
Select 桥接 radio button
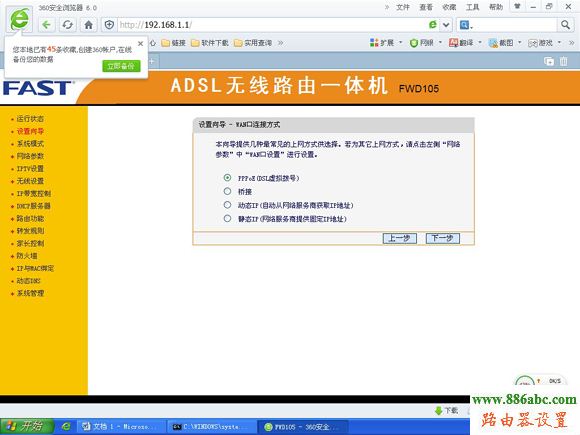227,191
